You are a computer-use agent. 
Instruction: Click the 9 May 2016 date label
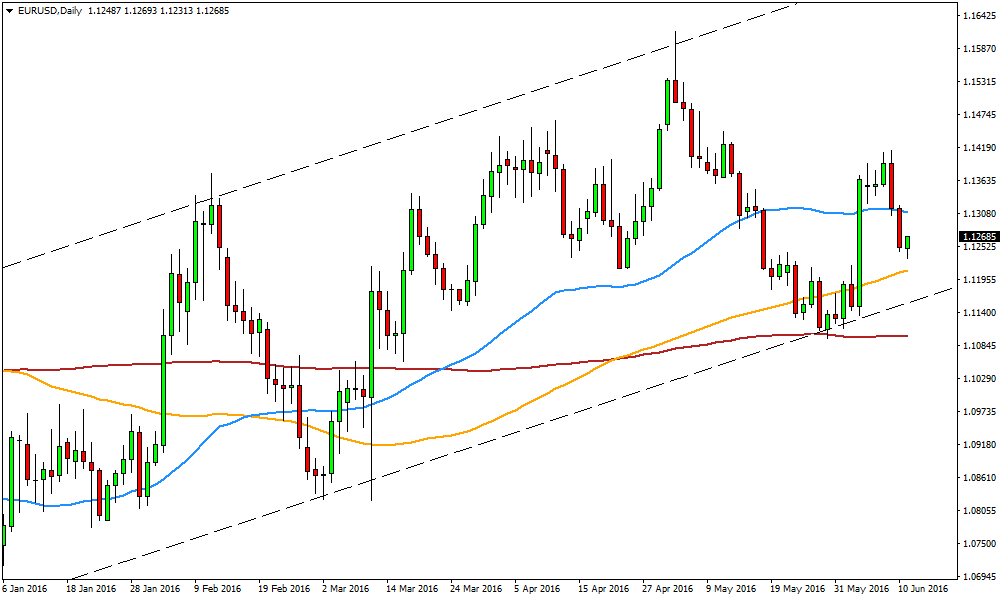(x=730, y=589)
